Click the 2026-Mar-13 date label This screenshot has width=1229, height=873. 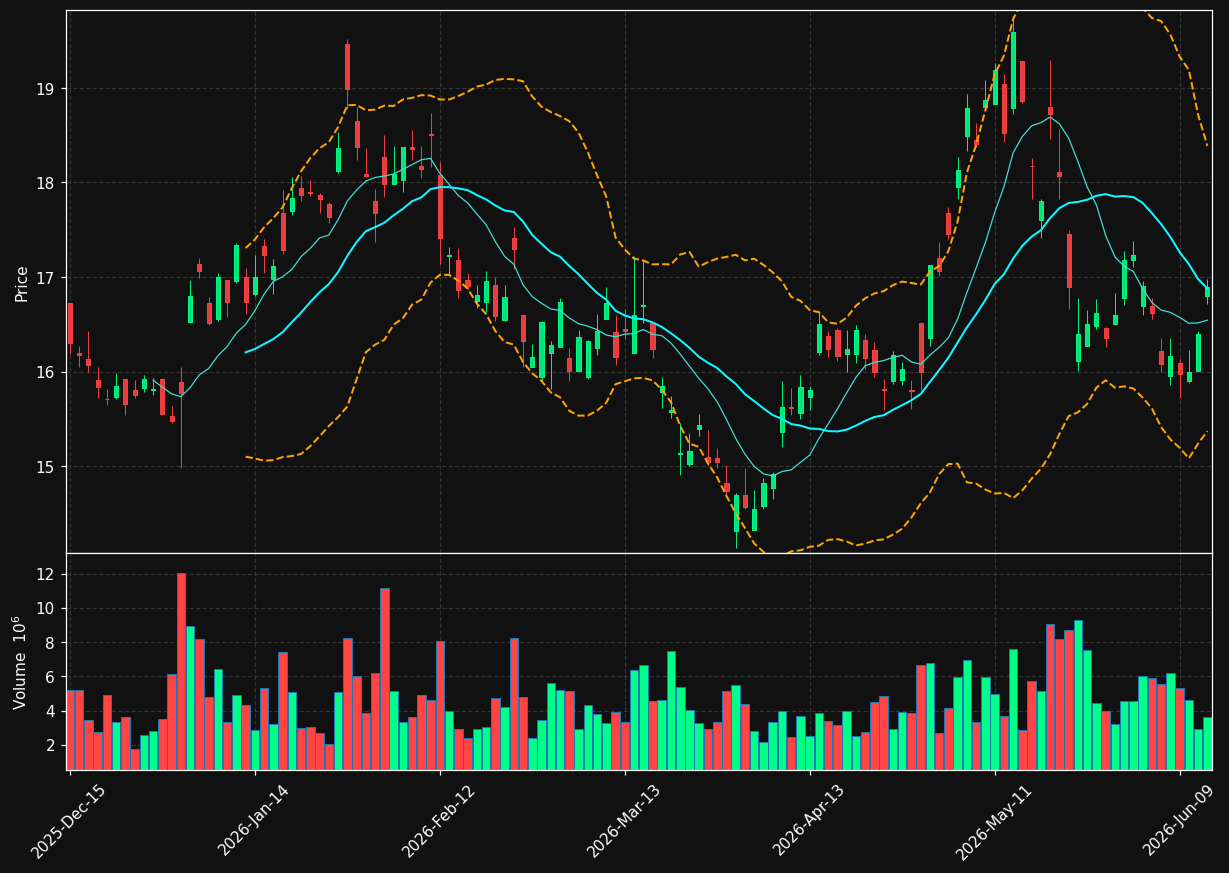pyautogui.click(x=623, y=822)
